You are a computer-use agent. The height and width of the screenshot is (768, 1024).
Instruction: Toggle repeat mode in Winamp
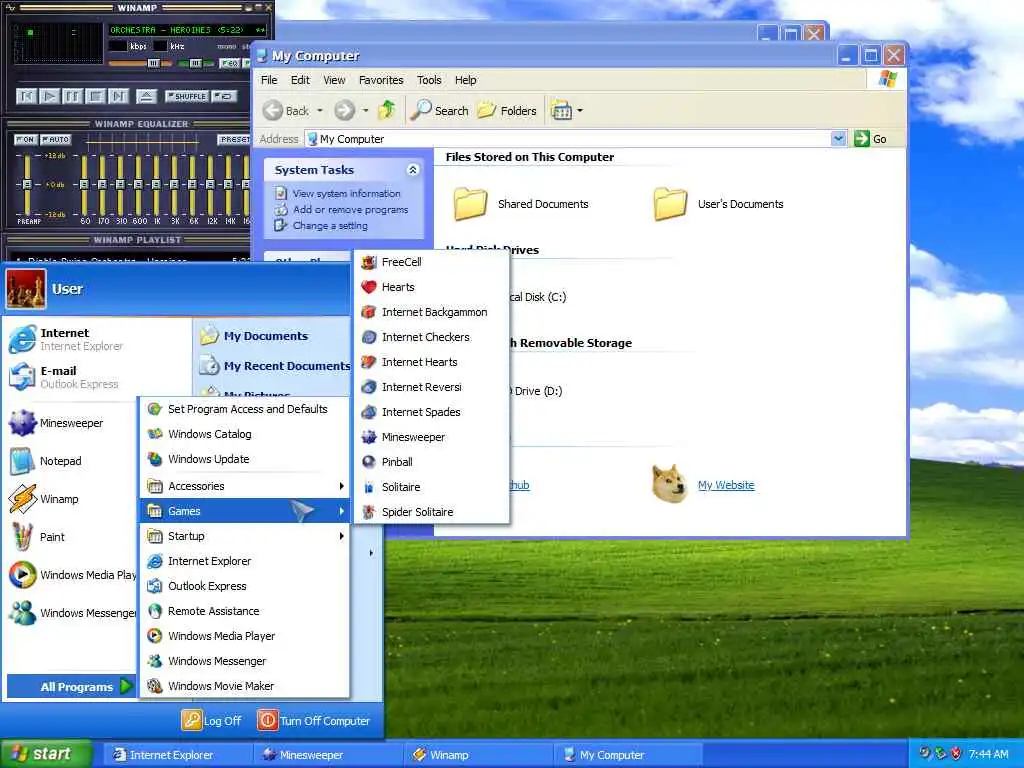[x=225, y=96]
